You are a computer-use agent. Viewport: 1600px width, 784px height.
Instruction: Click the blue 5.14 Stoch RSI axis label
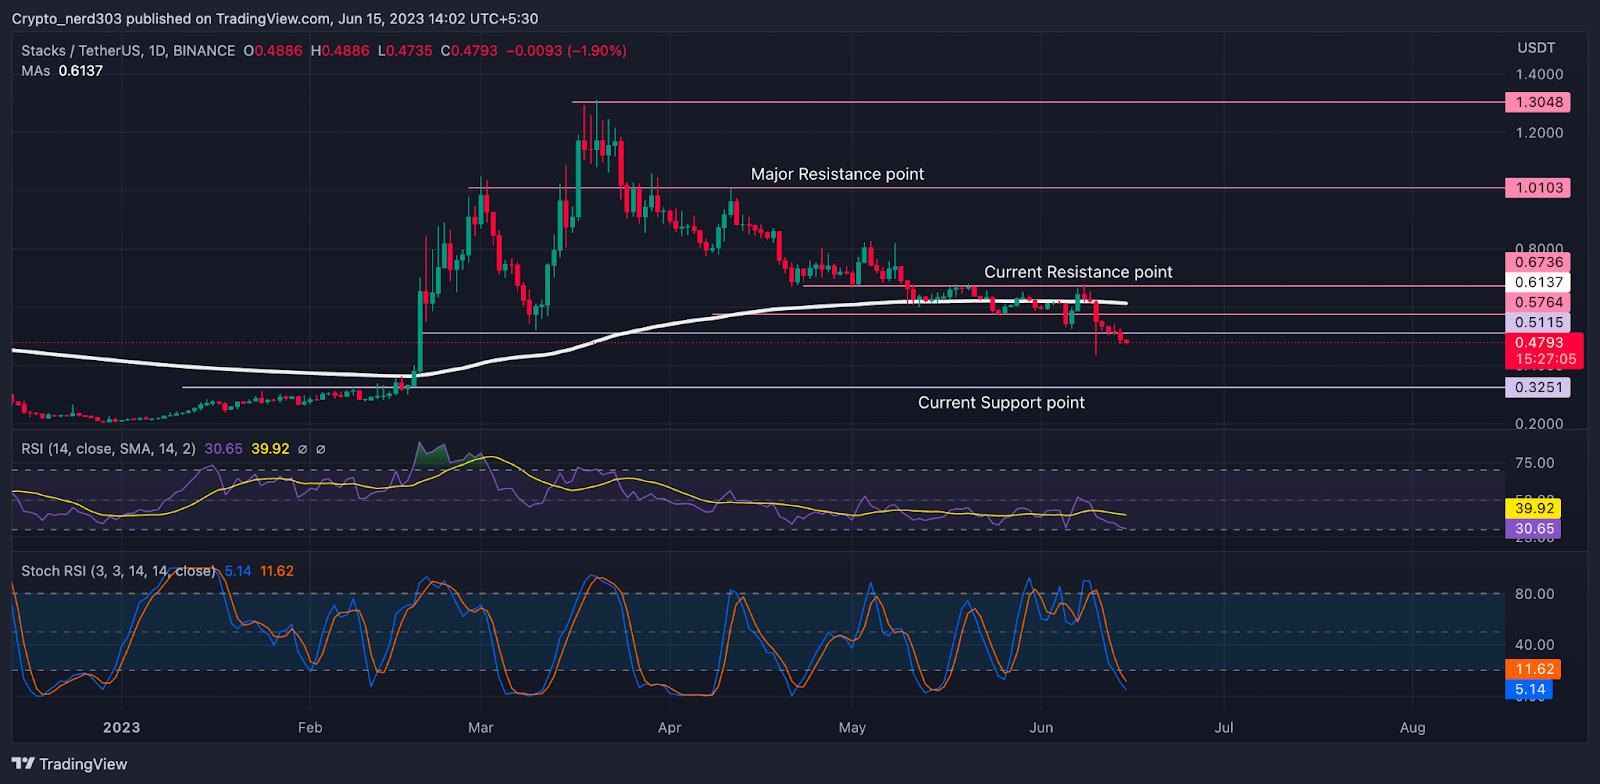(1529, 689)
